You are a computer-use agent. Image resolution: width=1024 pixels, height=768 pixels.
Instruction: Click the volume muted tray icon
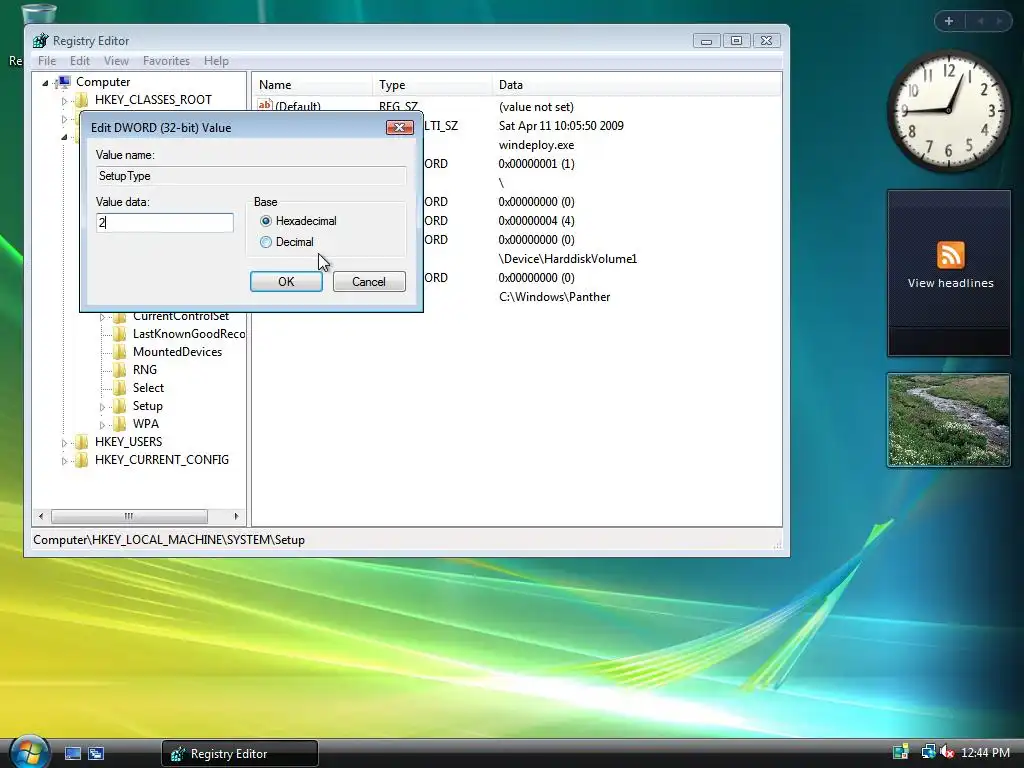tap(947, 752)
